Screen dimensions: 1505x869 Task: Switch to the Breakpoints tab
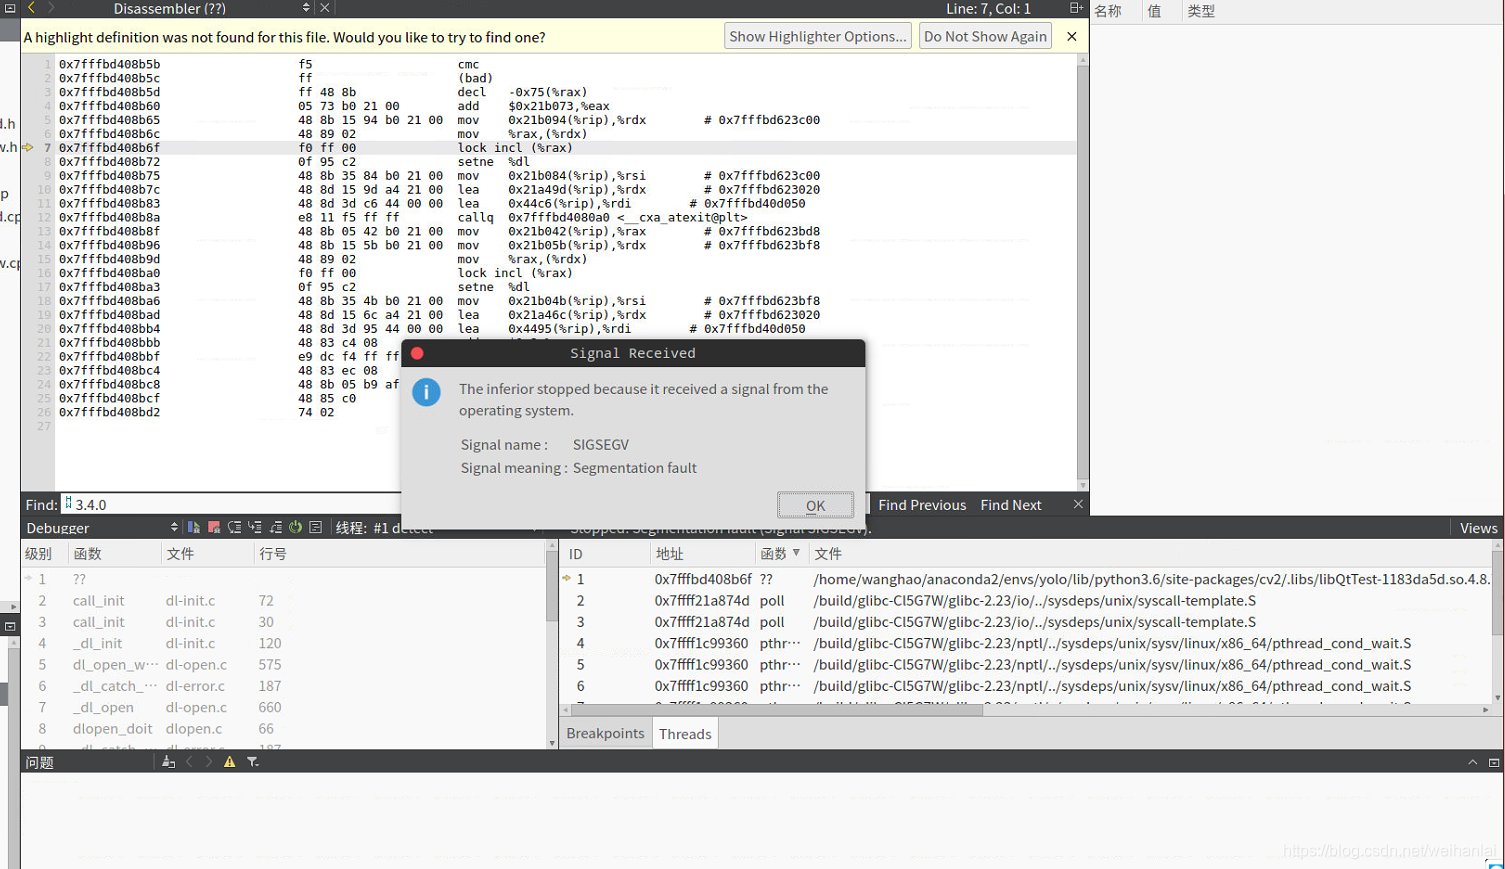click(x=605, y=733)
